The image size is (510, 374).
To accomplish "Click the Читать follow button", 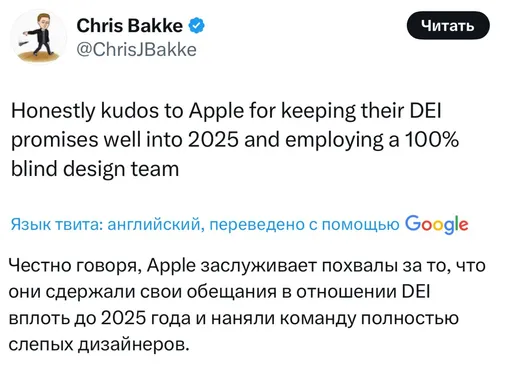I will (448, 25).
